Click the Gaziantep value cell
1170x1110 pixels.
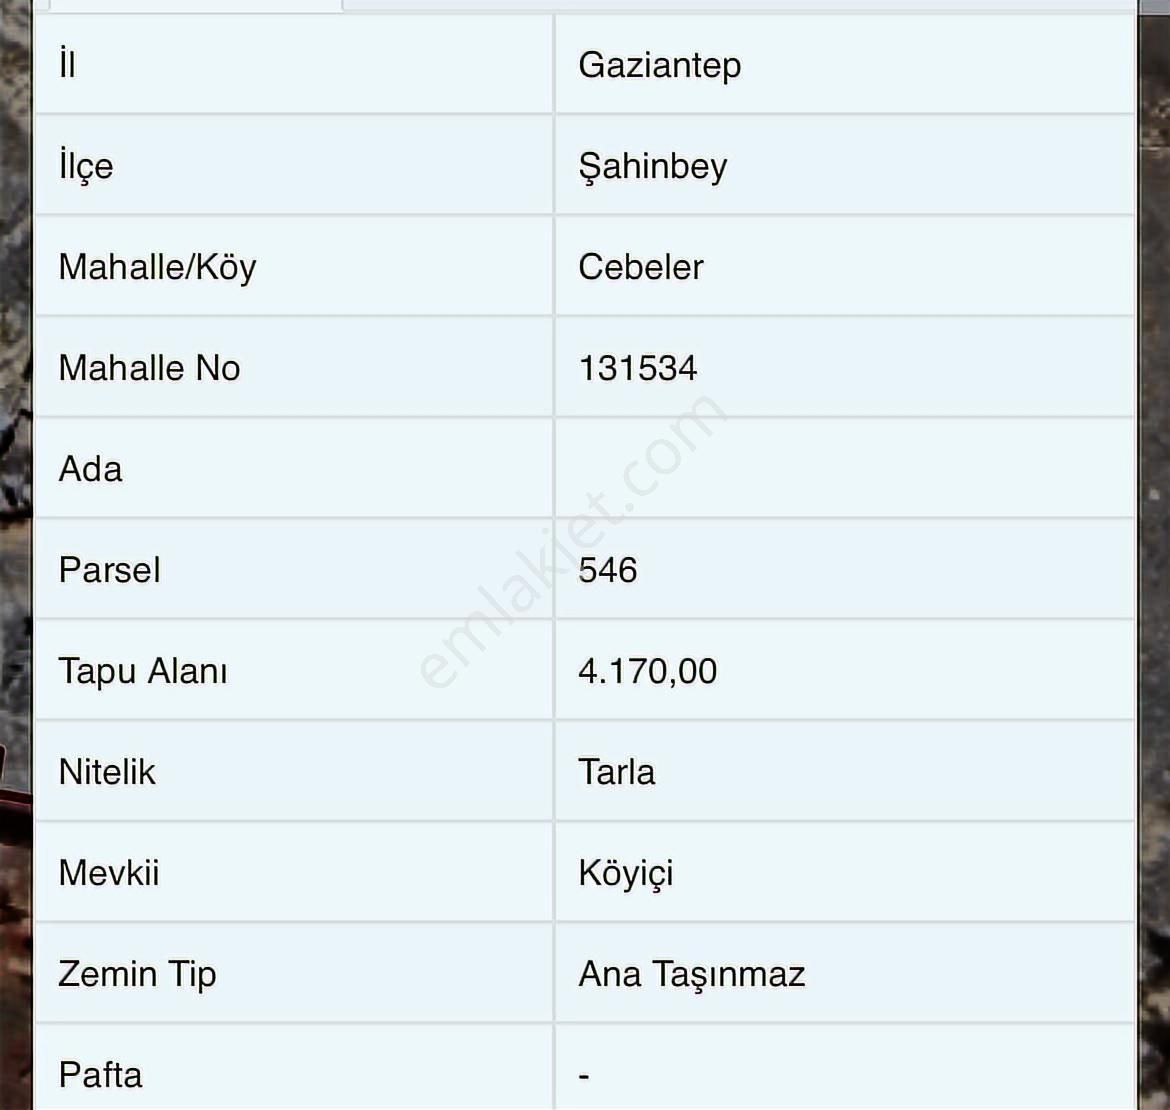tap(660, 65)
